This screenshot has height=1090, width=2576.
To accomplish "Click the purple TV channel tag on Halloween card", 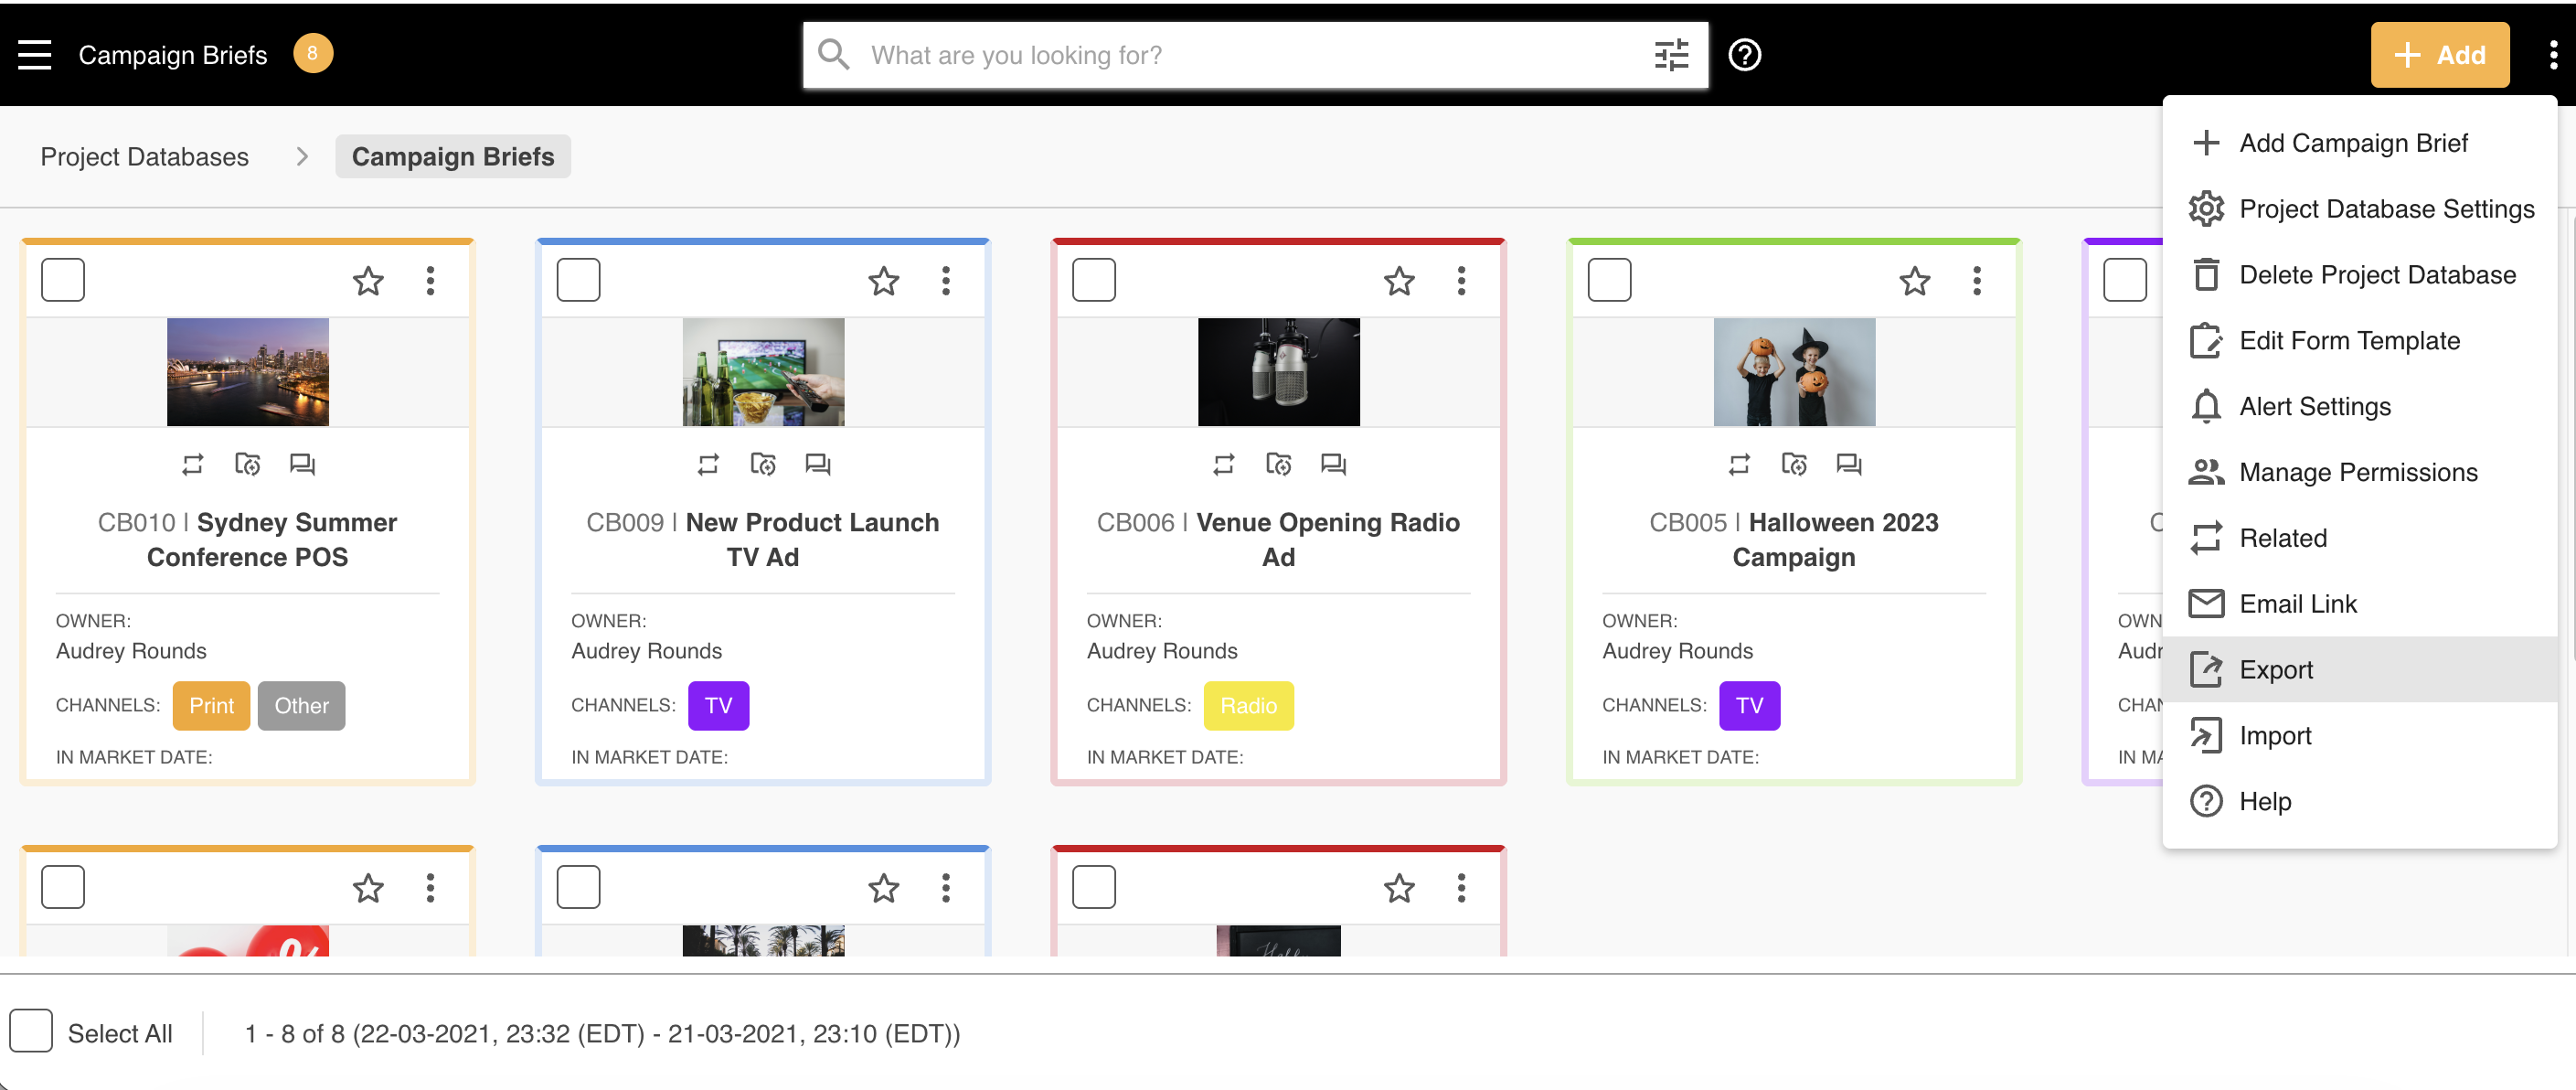I will coord(1748,705).
